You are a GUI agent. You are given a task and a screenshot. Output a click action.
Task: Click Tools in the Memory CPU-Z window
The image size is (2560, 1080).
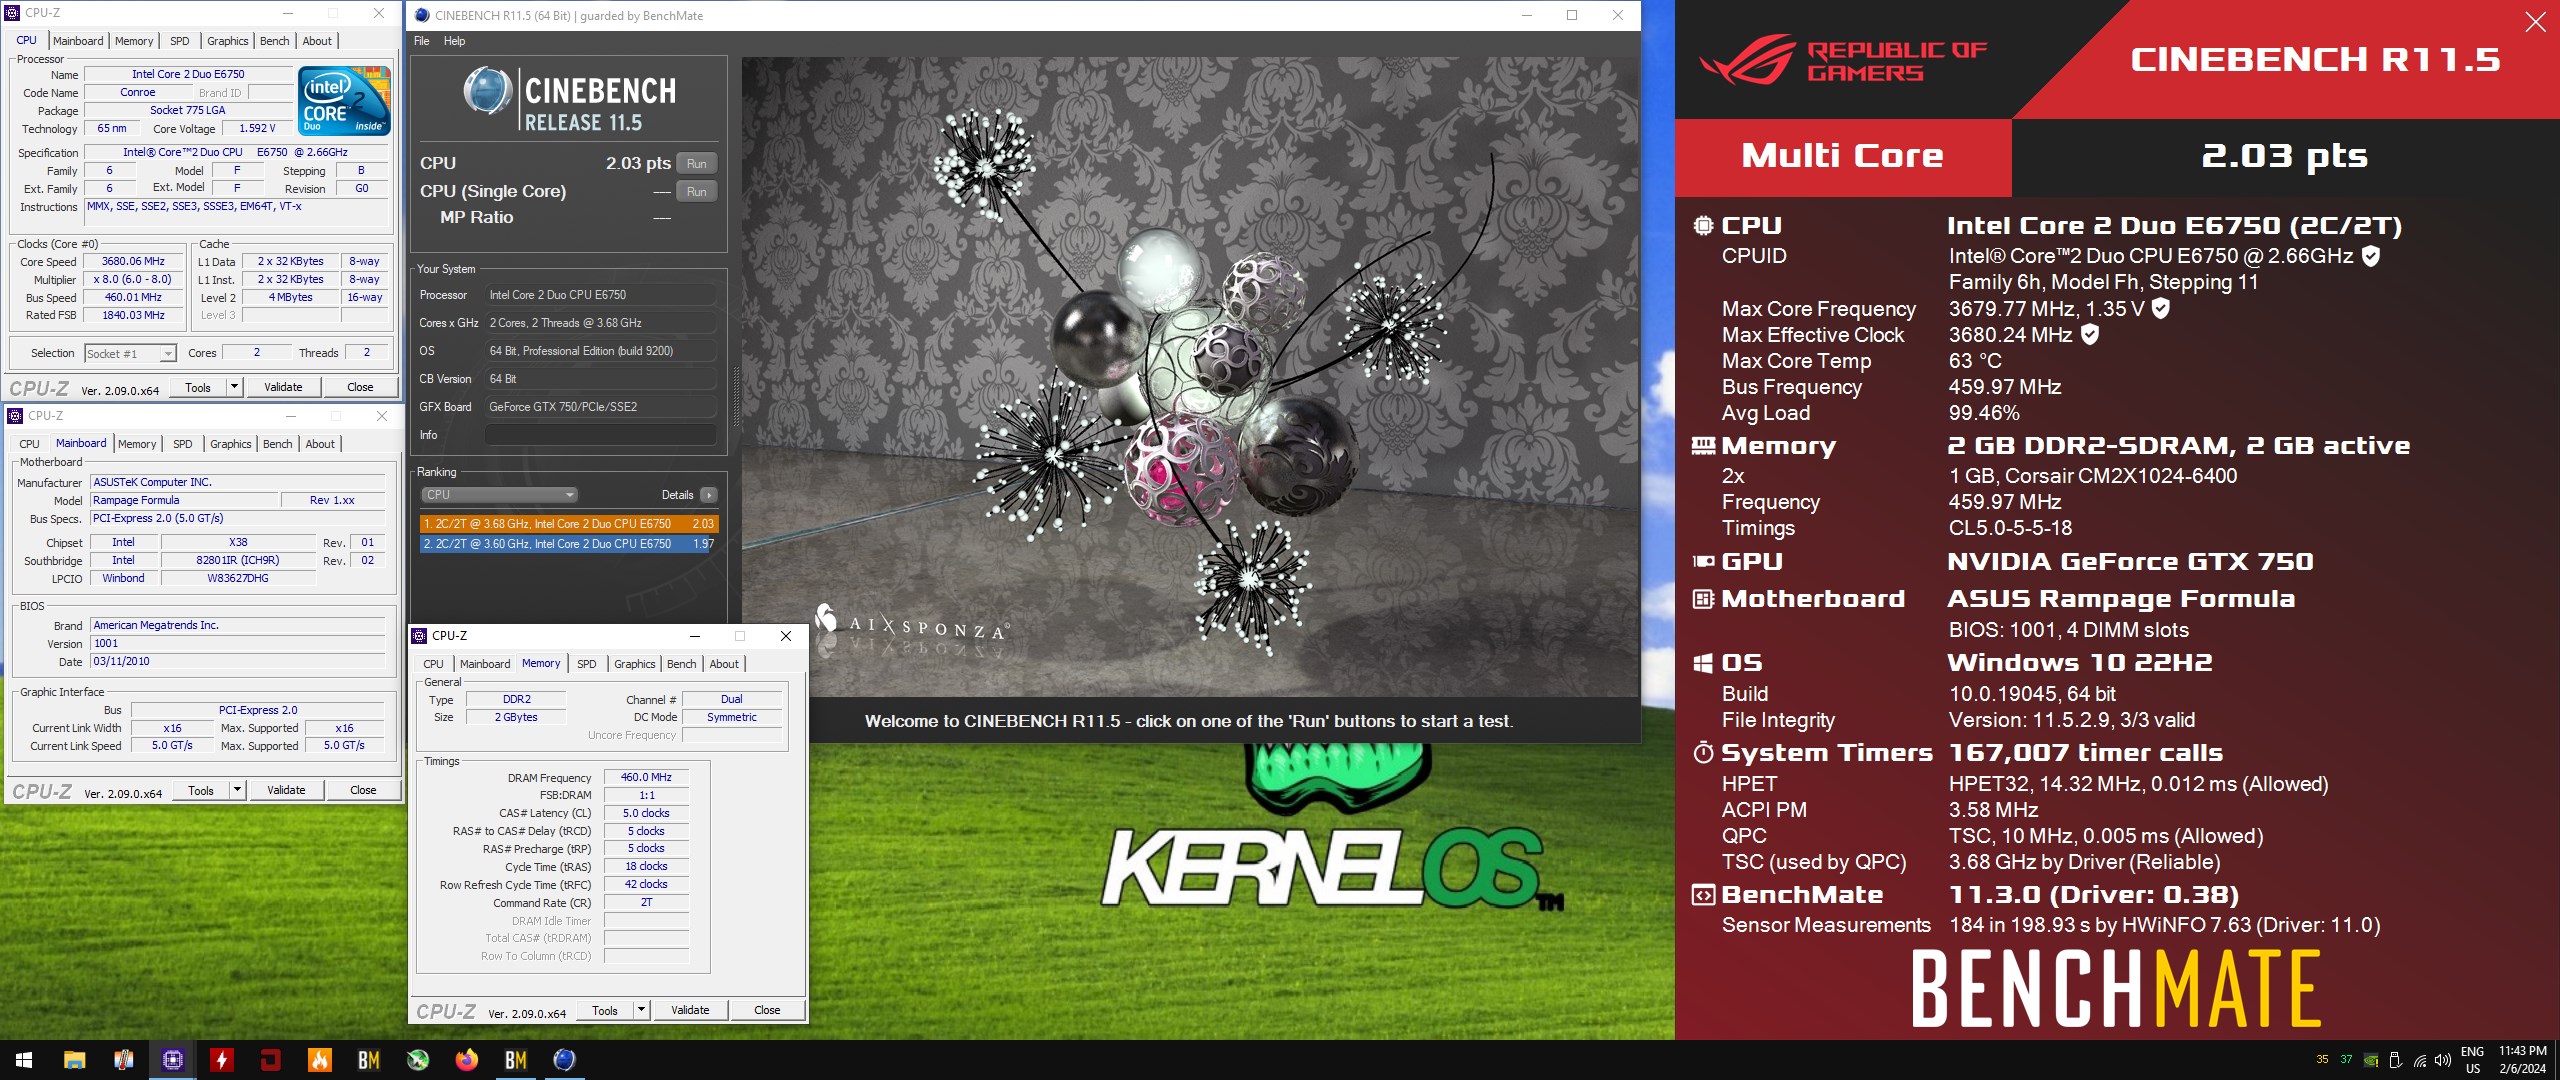pyautogui.click(x=605, y=1010)
